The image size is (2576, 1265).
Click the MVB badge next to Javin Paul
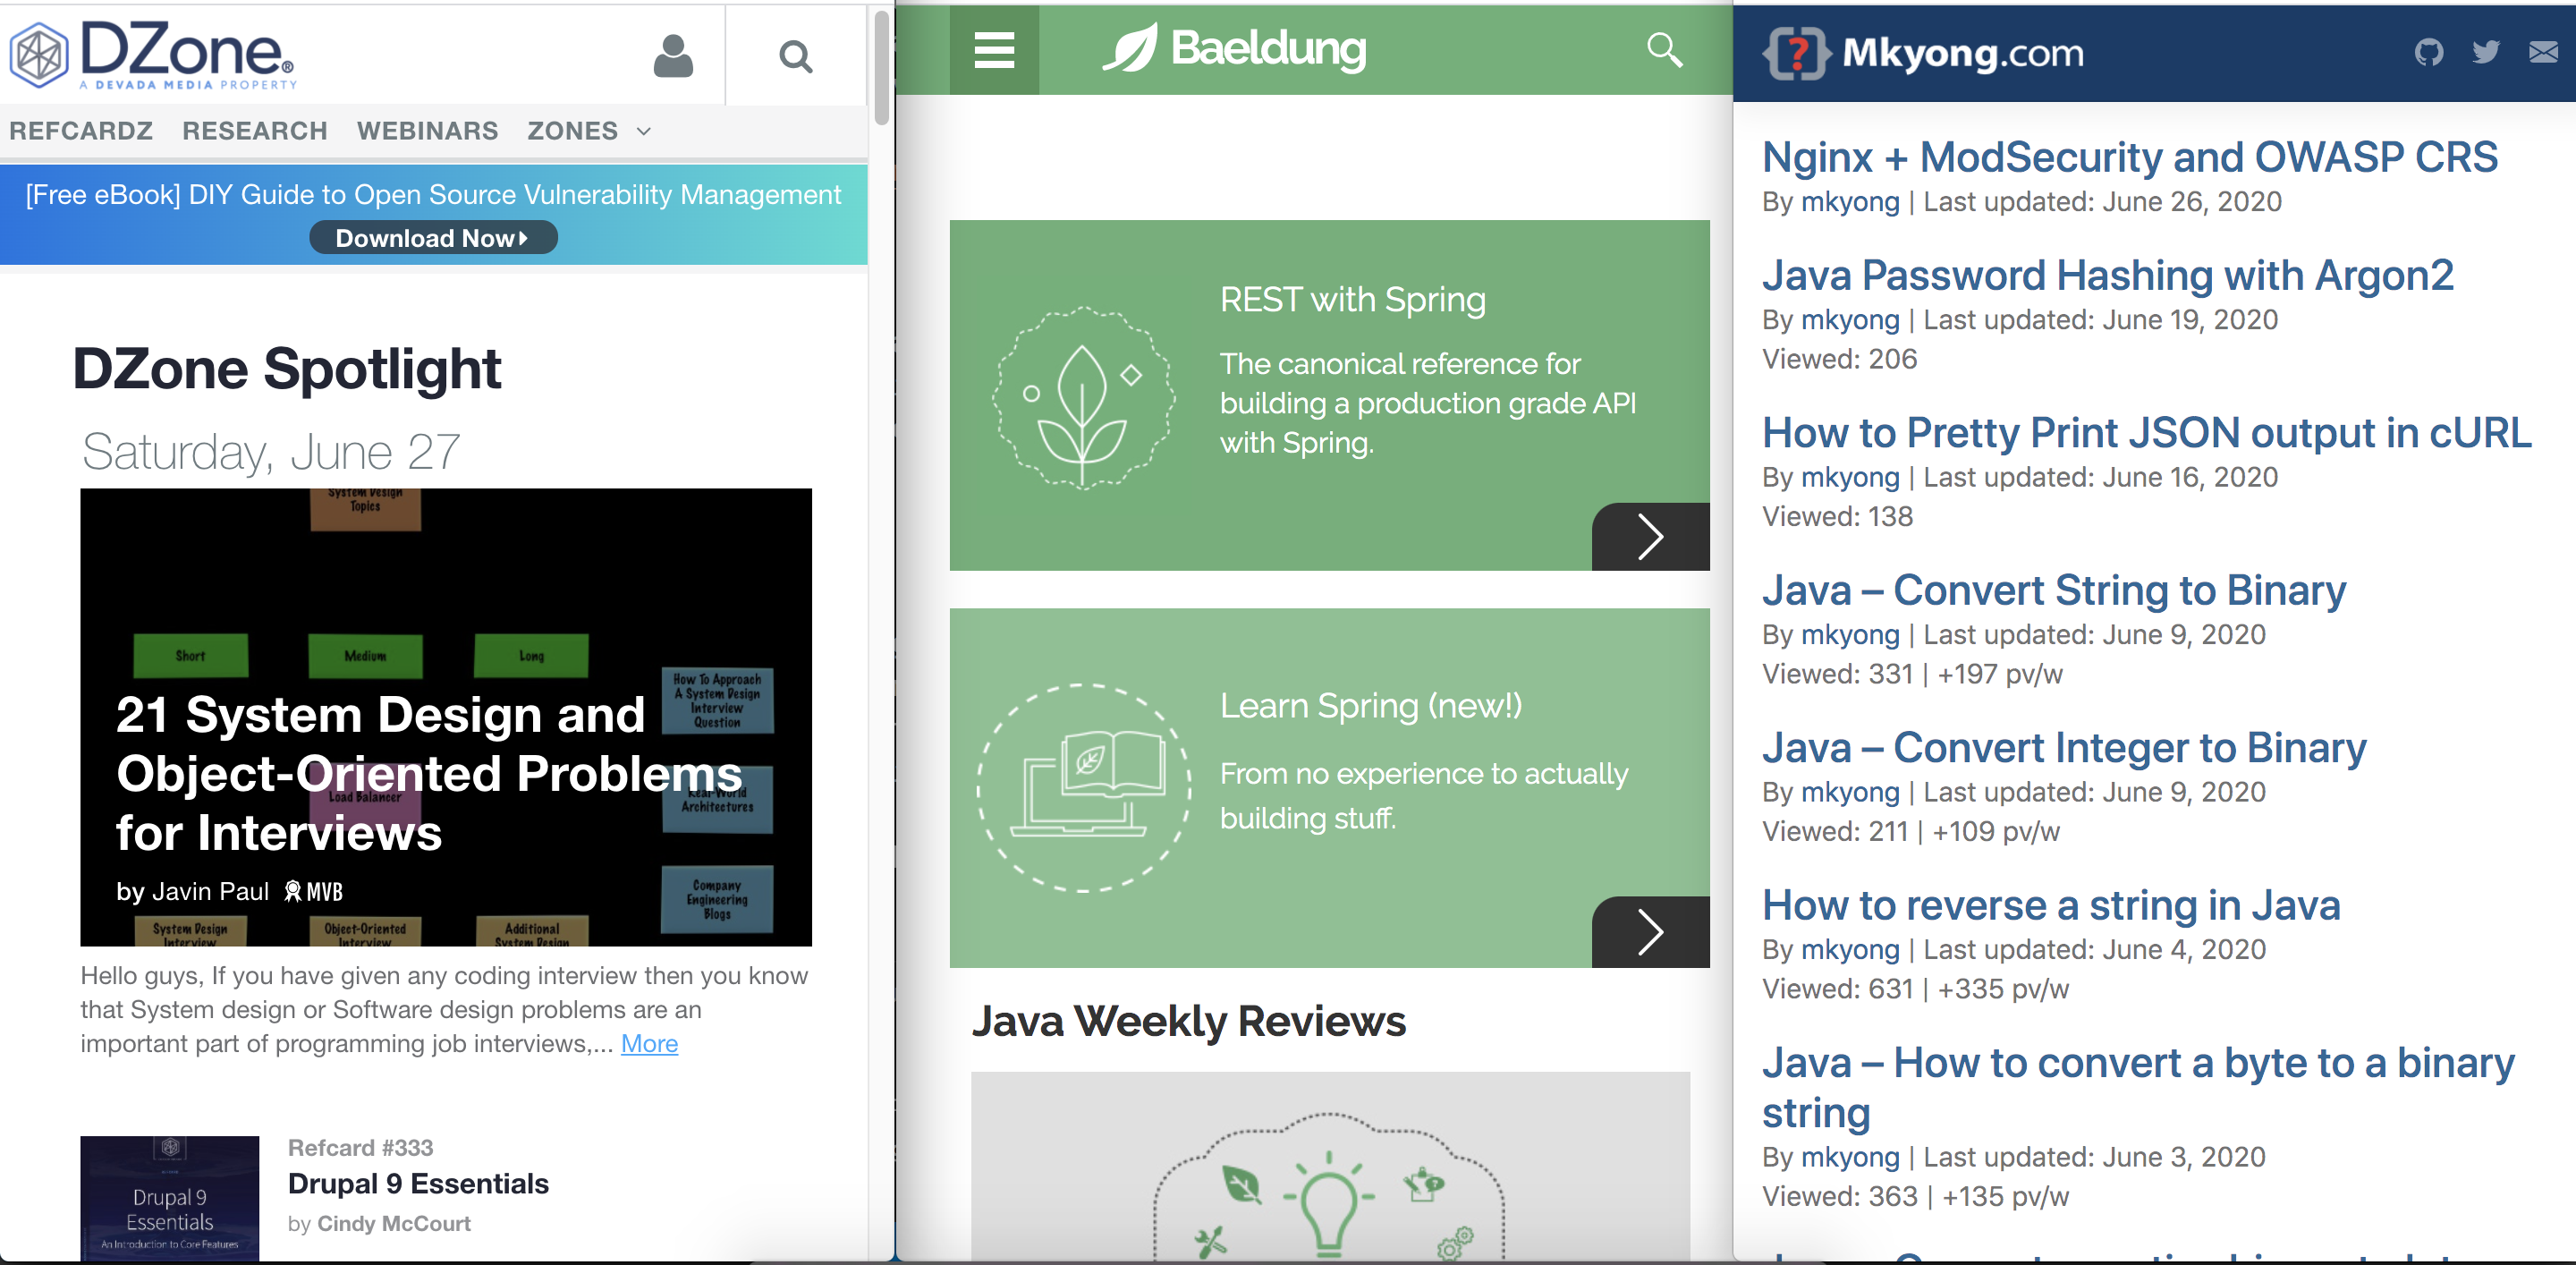pyautogui.click(x=313, y=891)
